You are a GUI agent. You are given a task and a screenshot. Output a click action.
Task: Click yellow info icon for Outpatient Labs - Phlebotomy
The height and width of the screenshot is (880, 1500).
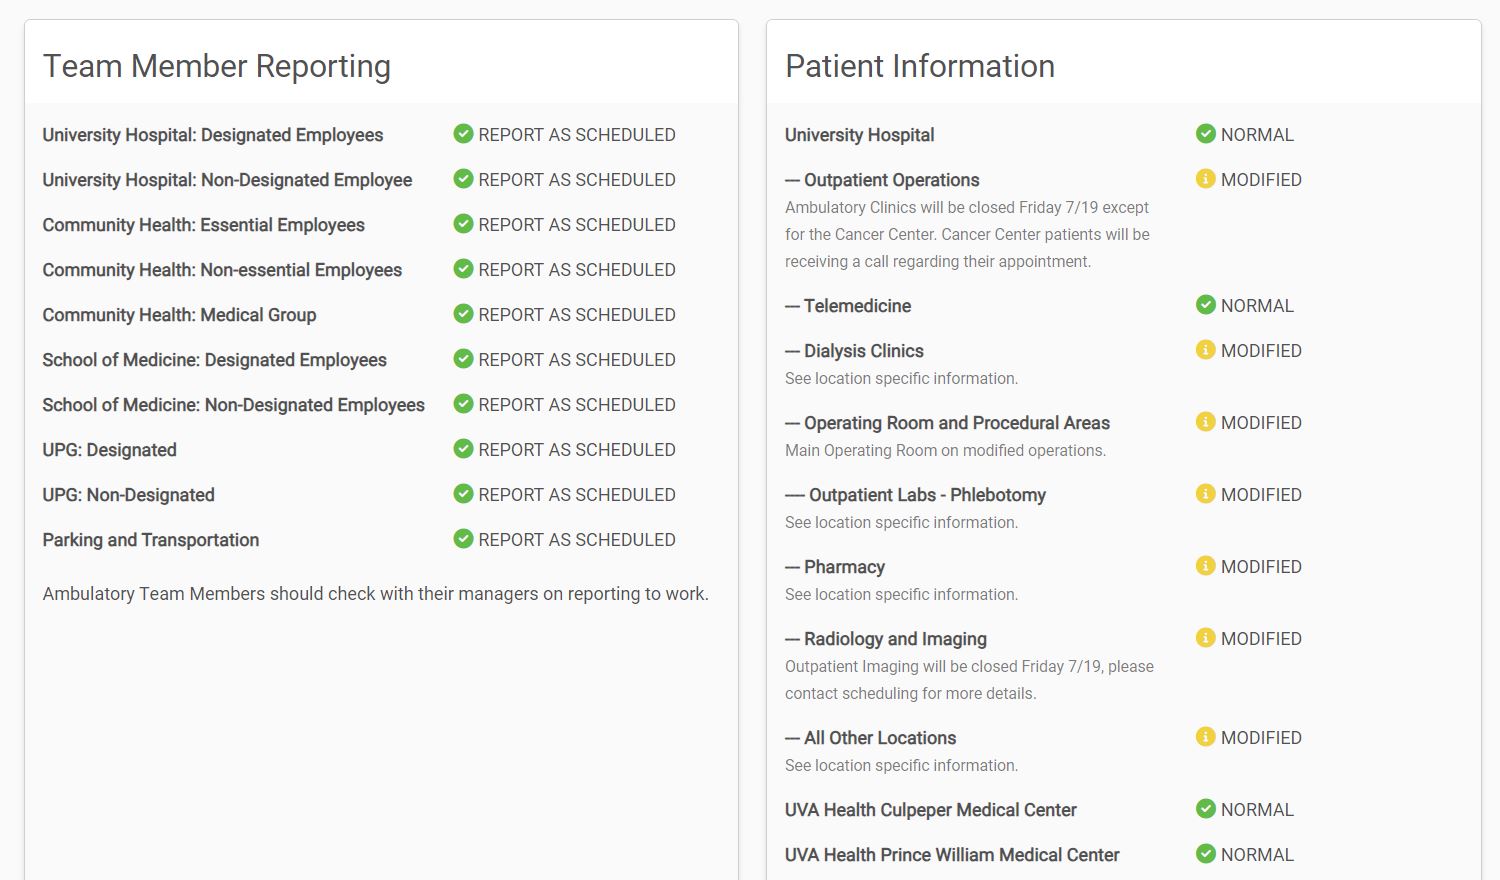tap(1206, 493)
